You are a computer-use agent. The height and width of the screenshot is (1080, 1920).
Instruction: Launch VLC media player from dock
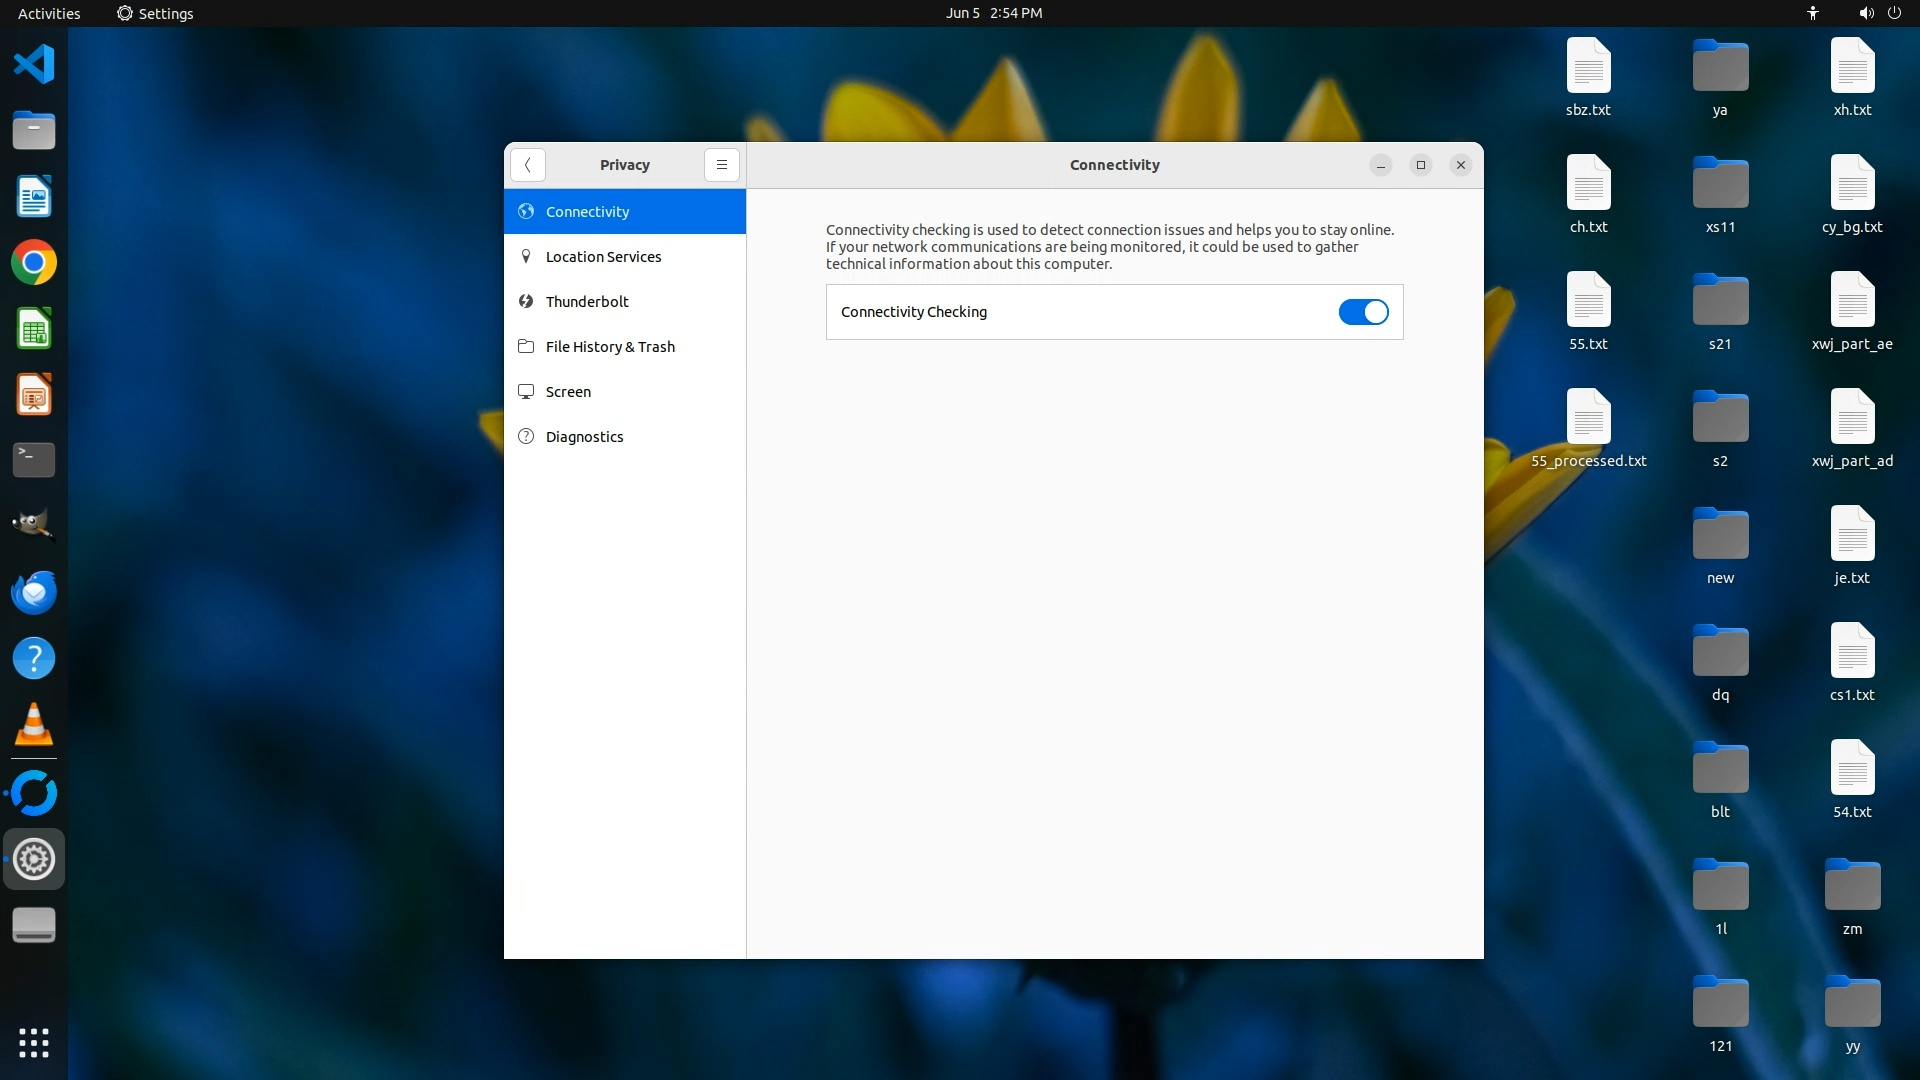click(x=34, y=725)
